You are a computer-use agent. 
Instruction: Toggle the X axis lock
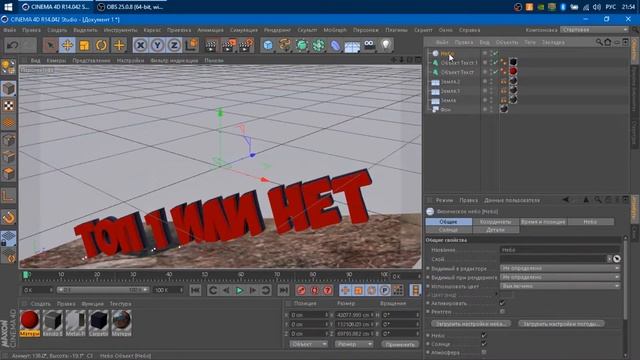click(140, 45)
